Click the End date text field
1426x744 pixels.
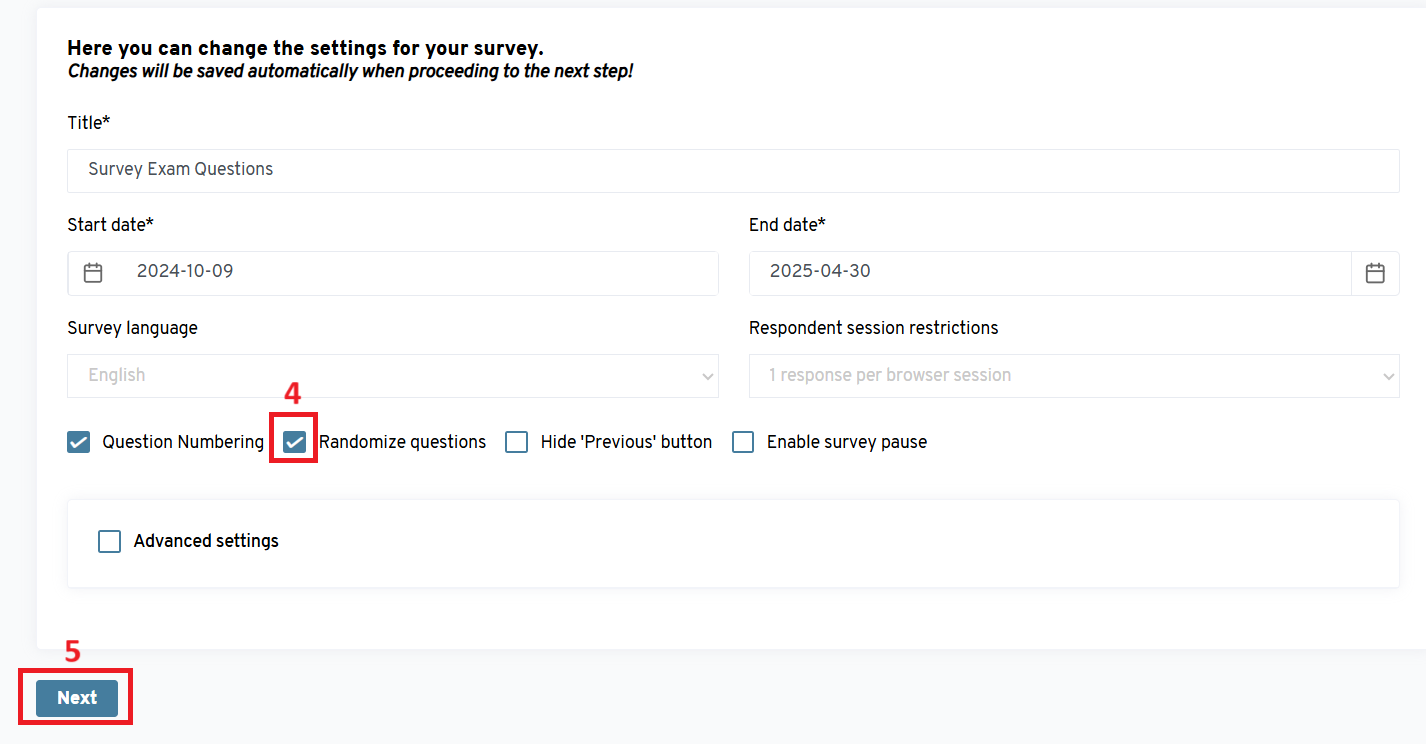(x=1050, y=272)
